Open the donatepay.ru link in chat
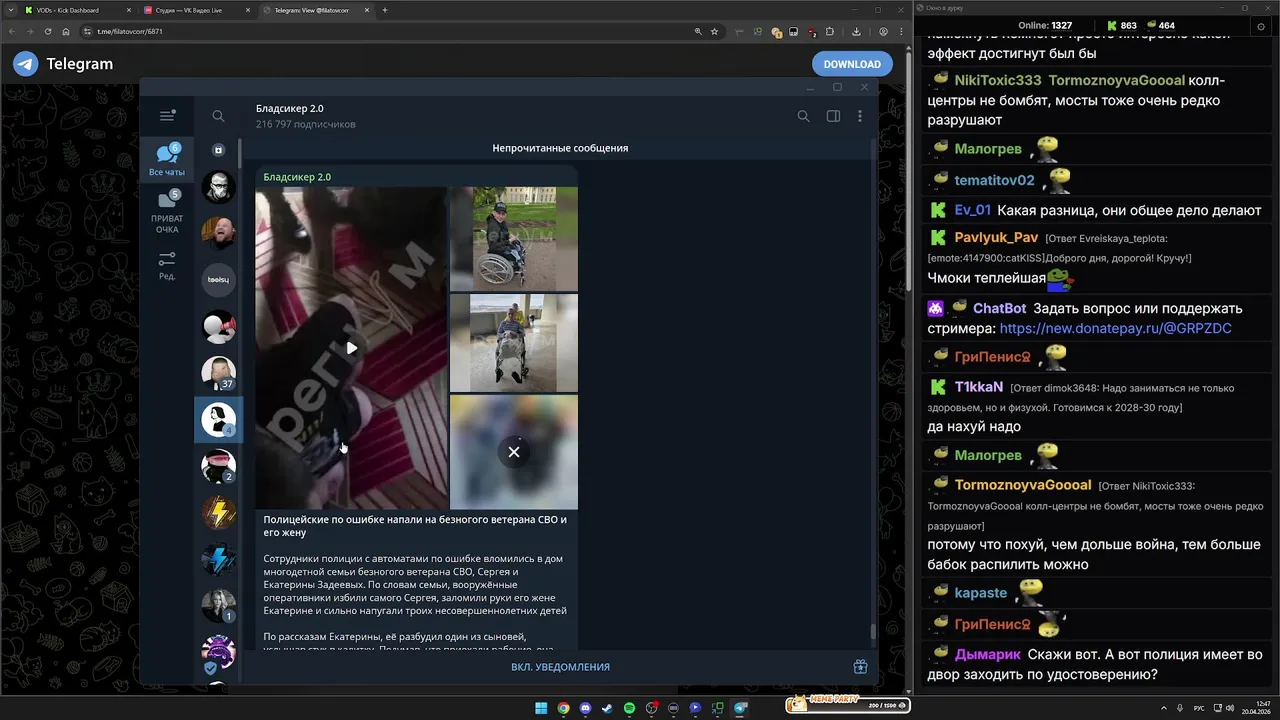The image size is (1280, 720). [x=1115, y=328]
